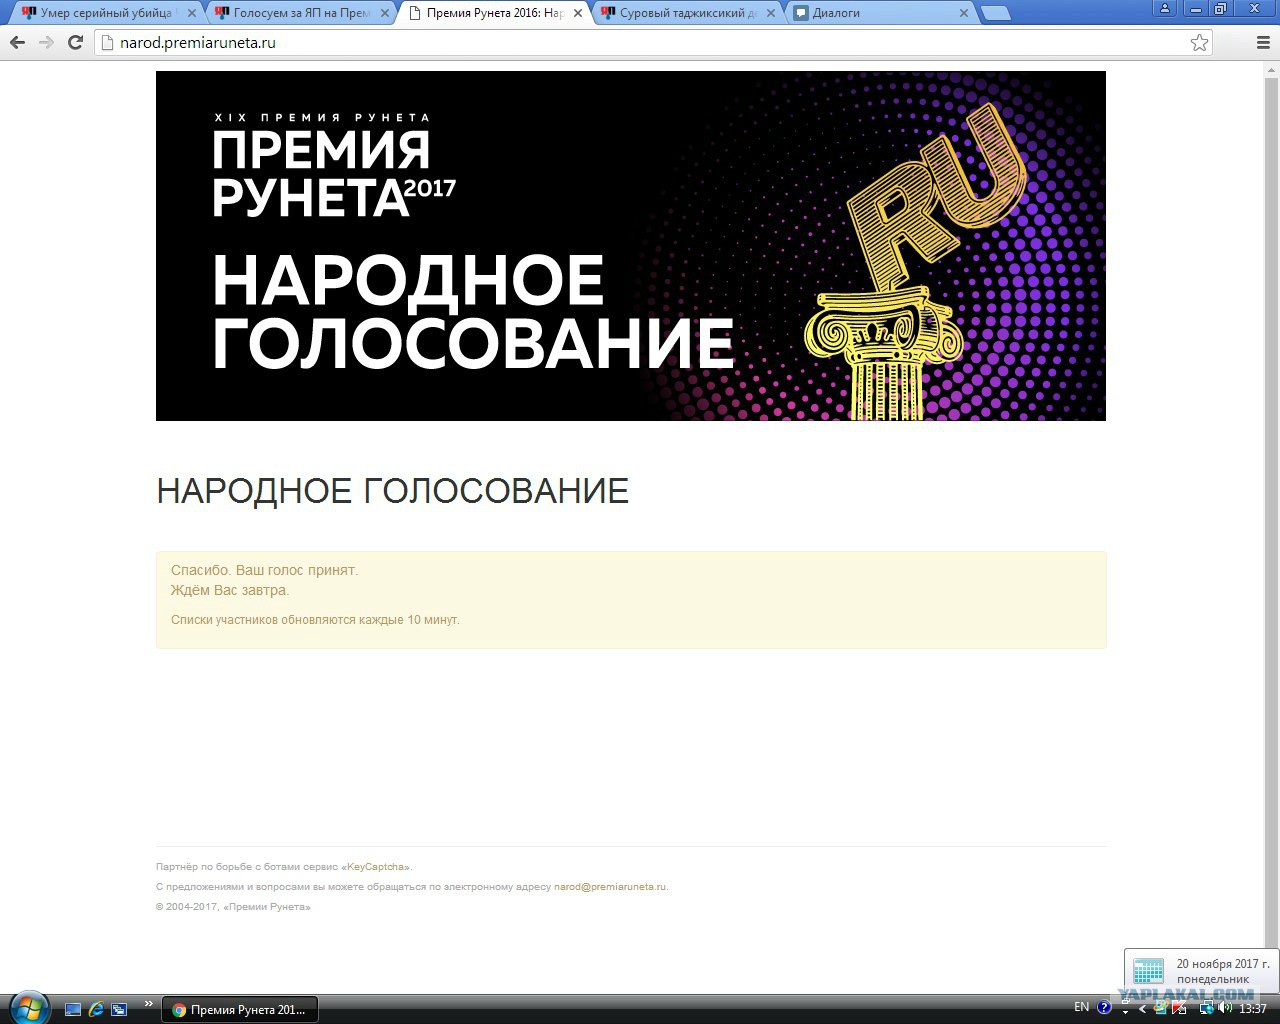Switch to the 'Умер серийный убийца' tab
1280x1024 pixels.
(108, 13)
